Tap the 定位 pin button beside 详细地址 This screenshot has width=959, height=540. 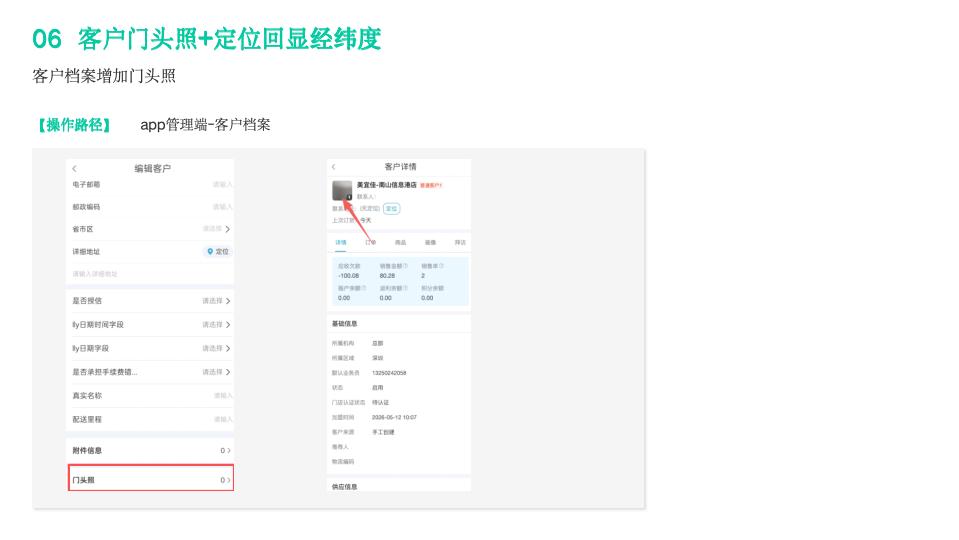(218, 251)
